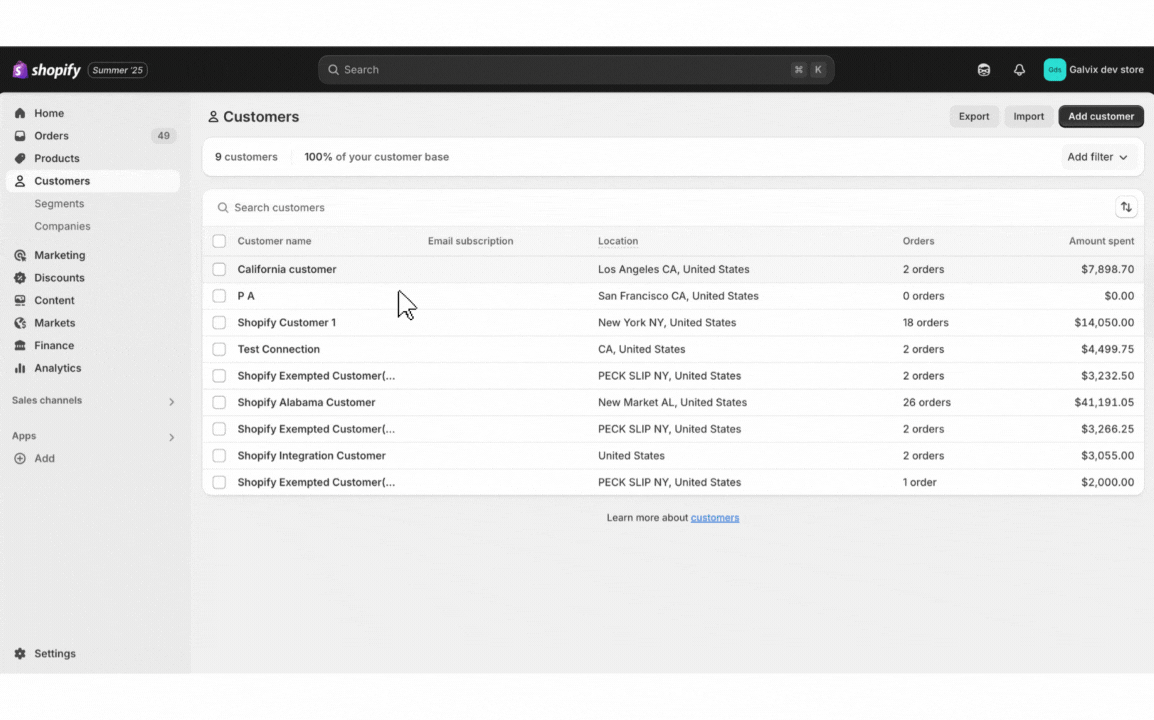Open the notifications bell
Screen dimensions: 1154x720
click(1019, 70)
